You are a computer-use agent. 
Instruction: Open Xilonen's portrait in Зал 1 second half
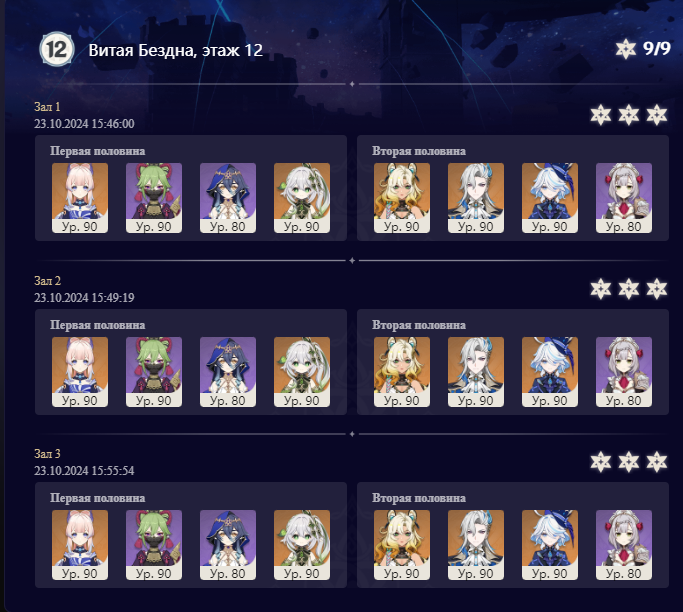pyautogui.click(x=402, y=198)
